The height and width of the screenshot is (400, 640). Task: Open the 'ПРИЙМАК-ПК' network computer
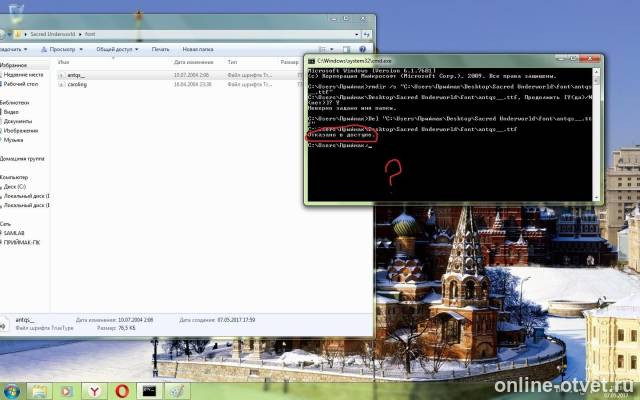22,242
